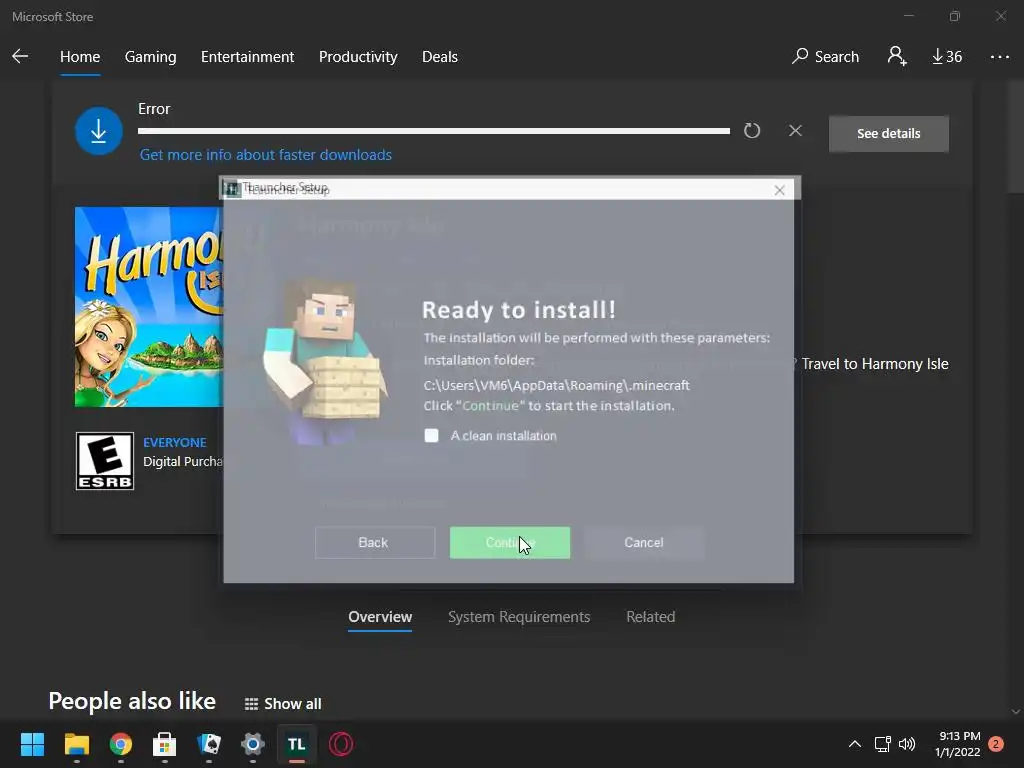Viewport: 1024px width, 768px height.
Task: Go to the Deals tab
Action: (440, 57)
